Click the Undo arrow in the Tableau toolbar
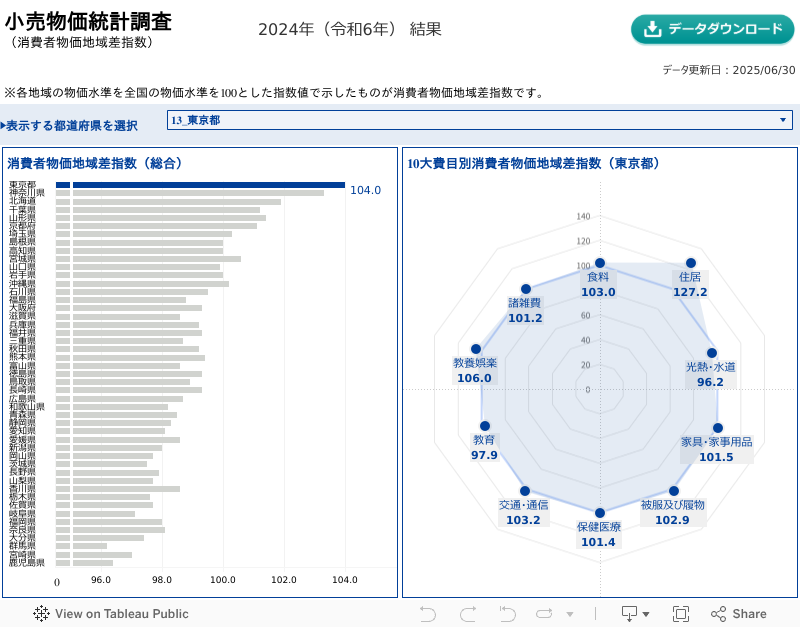This screenshot has width=800, height=627. tap(428, 614)
